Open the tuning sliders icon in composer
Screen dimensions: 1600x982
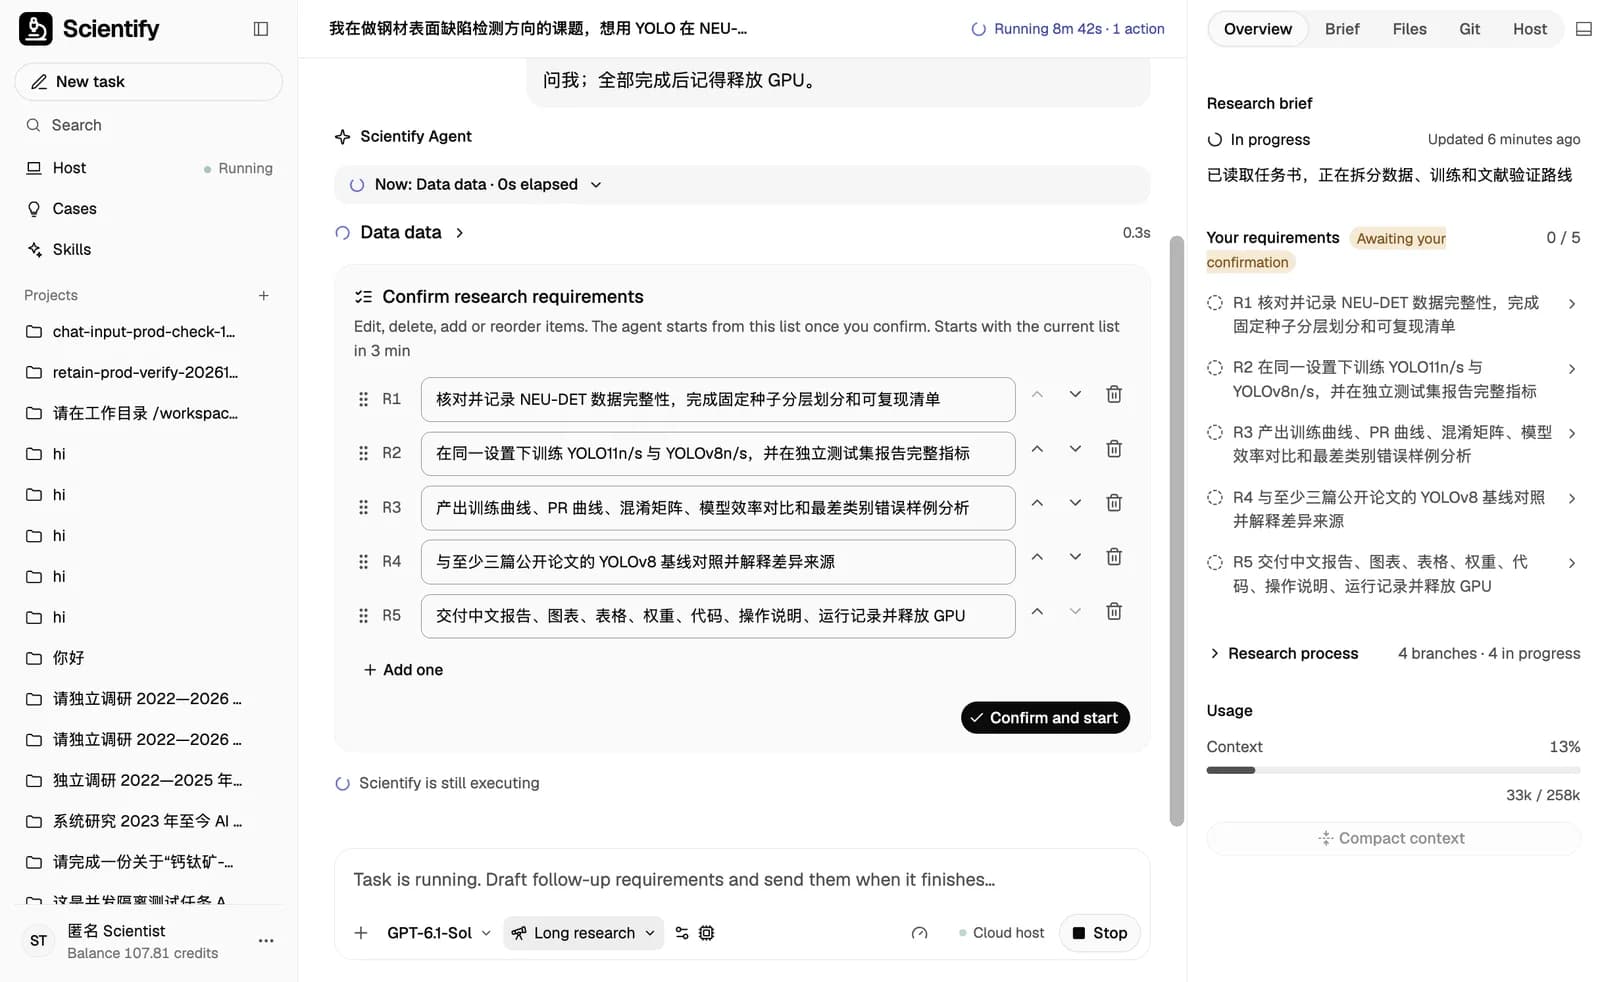click(682, 933)
